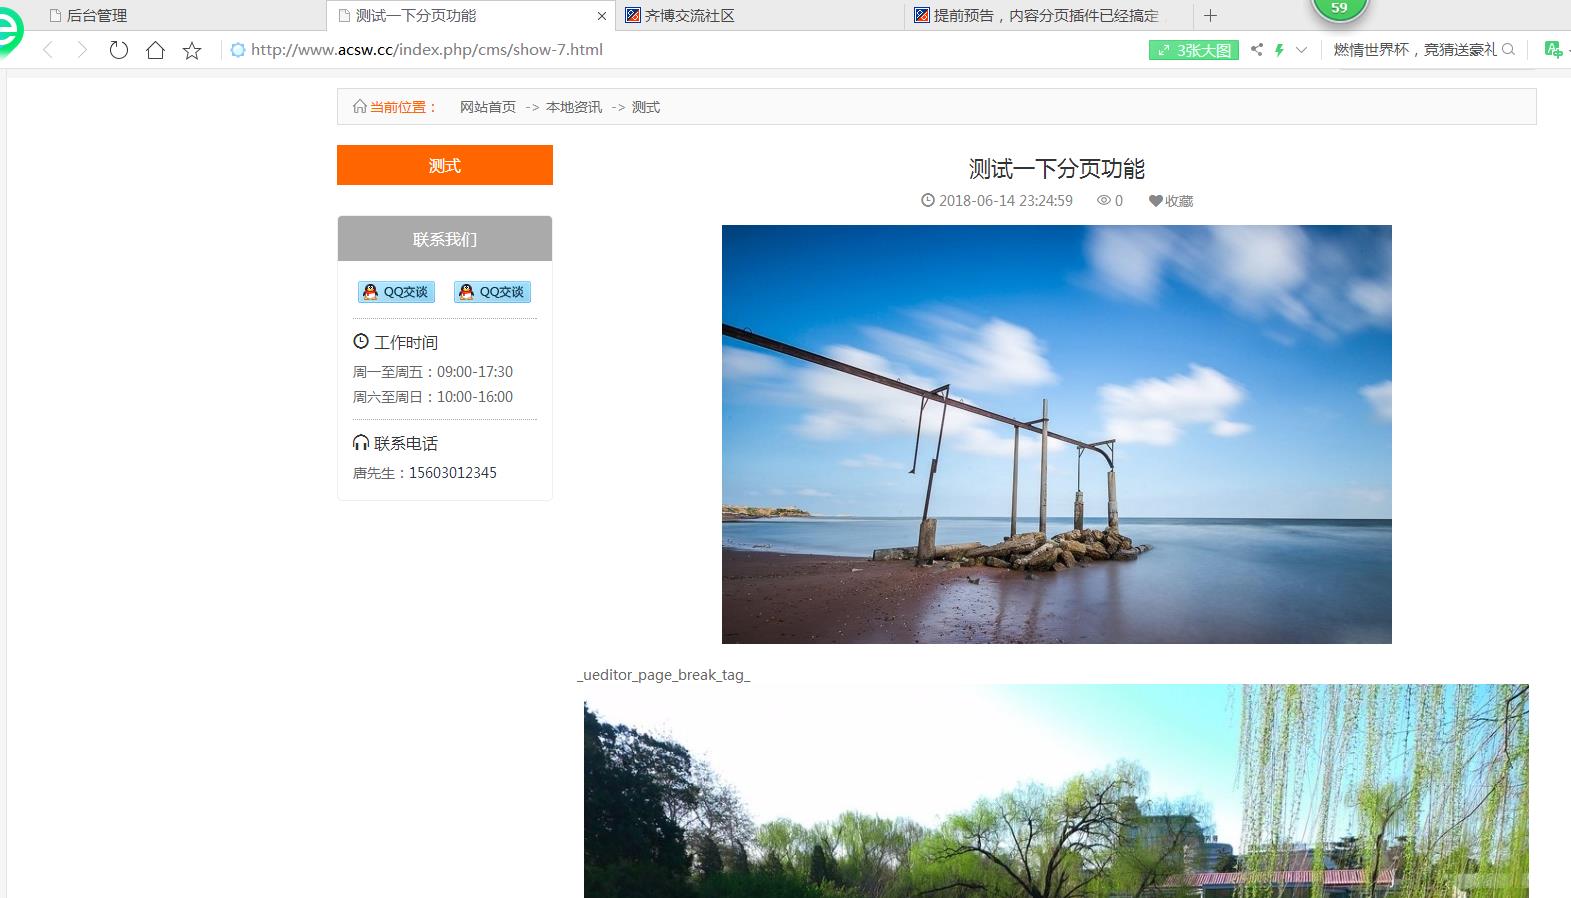Click 周一至周五 working hours text
Screen dimensions: 1571x898
point(433,372)
